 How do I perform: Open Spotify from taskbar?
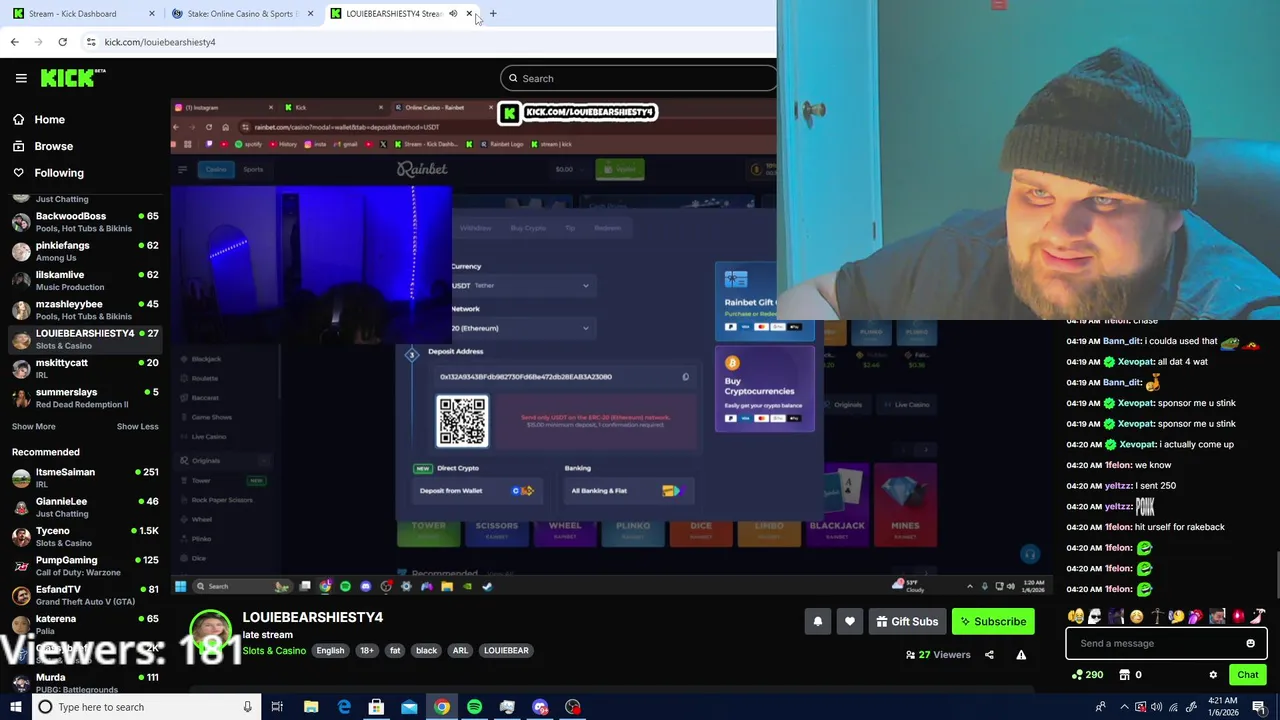pyautogui.click(x=474, y=707)
